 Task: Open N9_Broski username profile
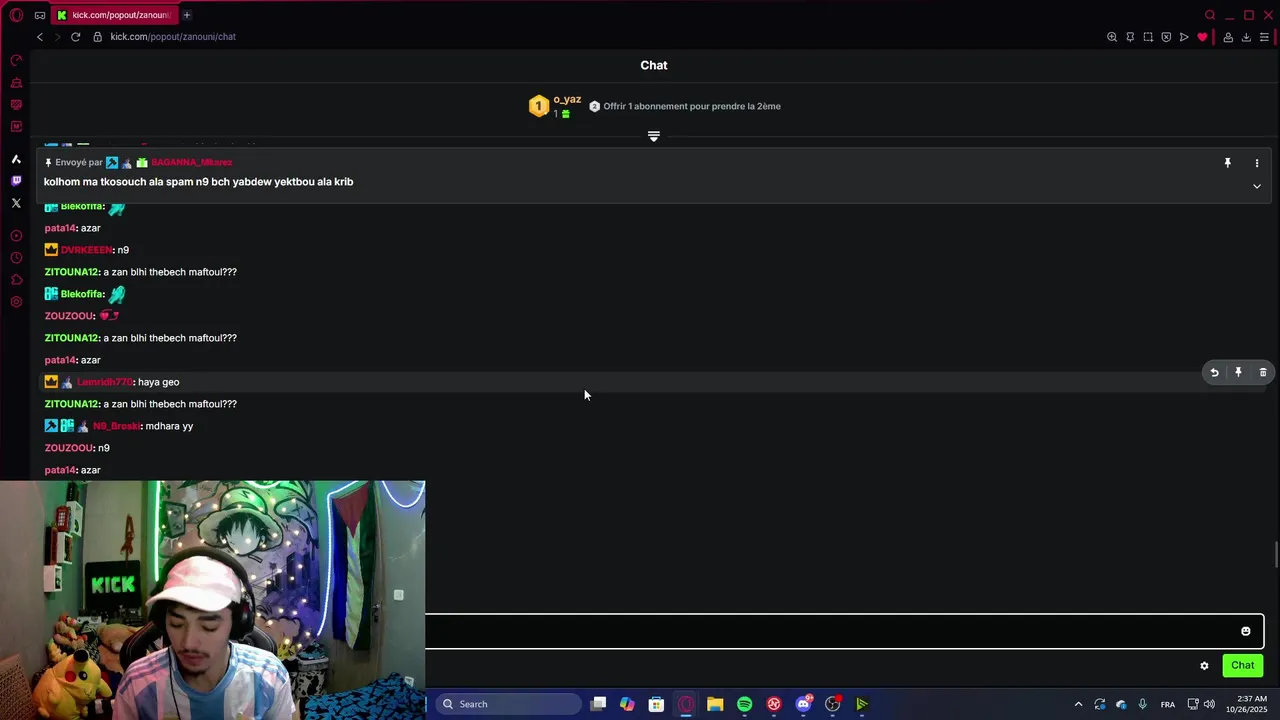tap(117, 426)
